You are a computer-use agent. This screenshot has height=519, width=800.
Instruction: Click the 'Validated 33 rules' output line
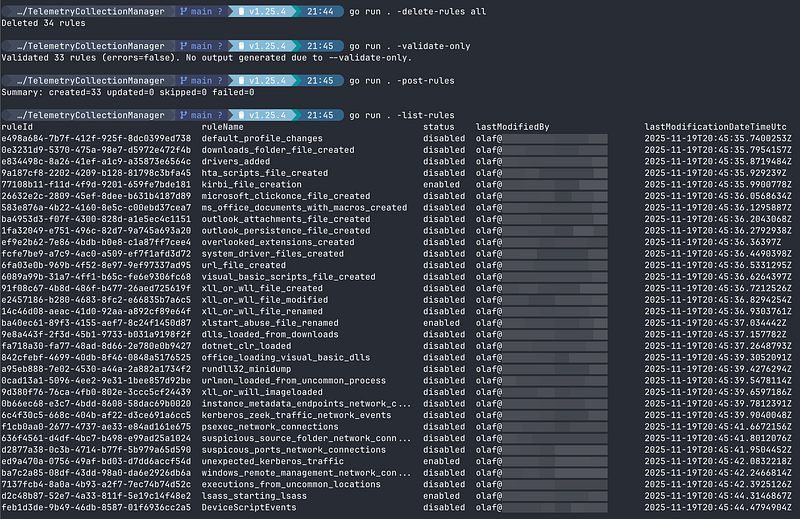pyautogui.click(x=207, y=58)
